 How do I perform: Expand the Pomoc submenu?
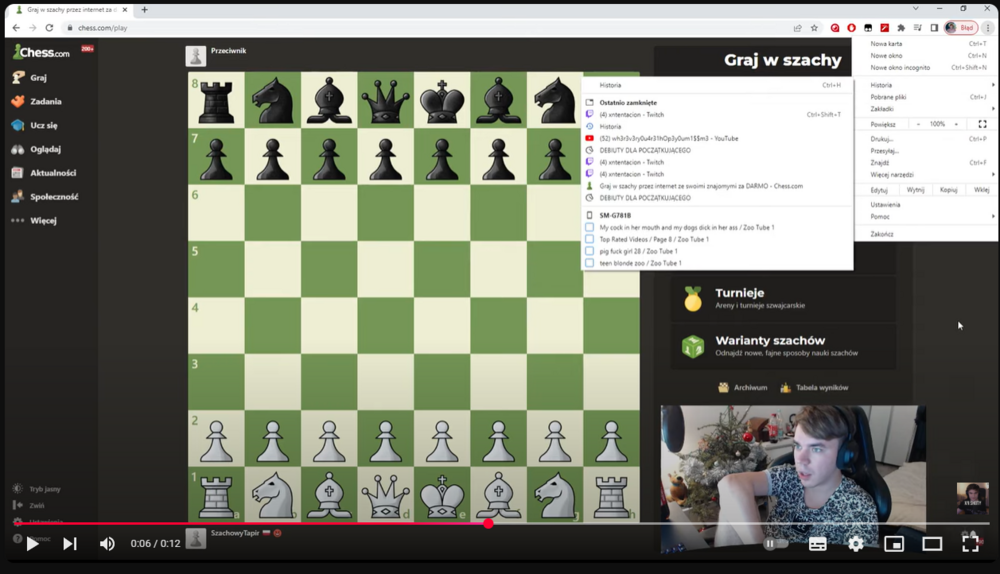tap(927, 217)
